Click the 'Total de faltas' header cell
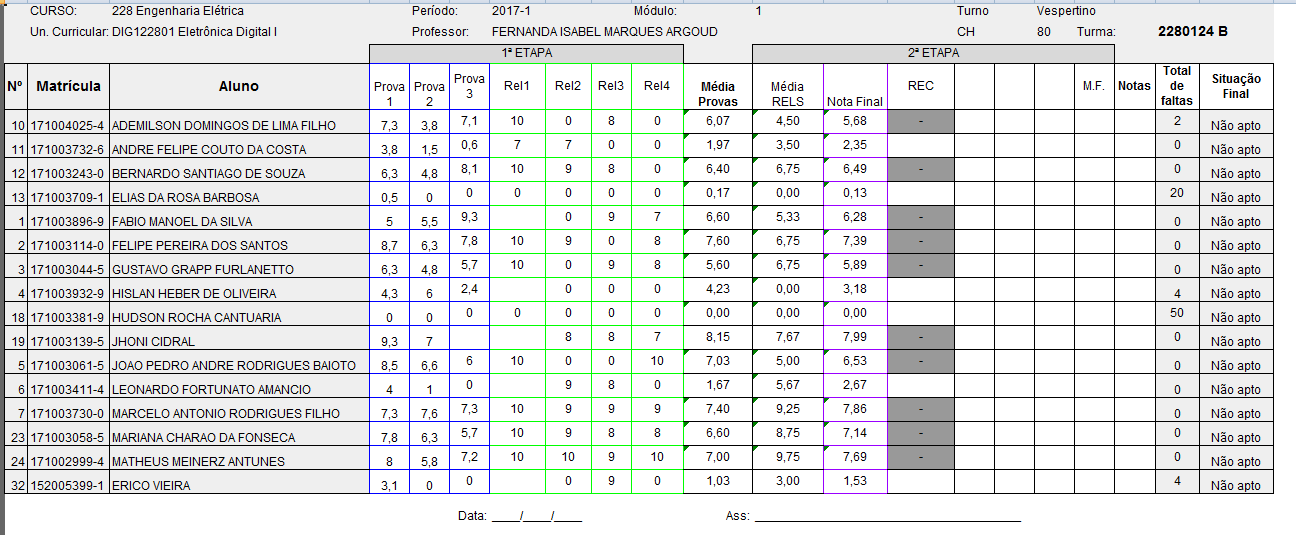Viewport: 1296px width, 535px height. [1177, 86]
